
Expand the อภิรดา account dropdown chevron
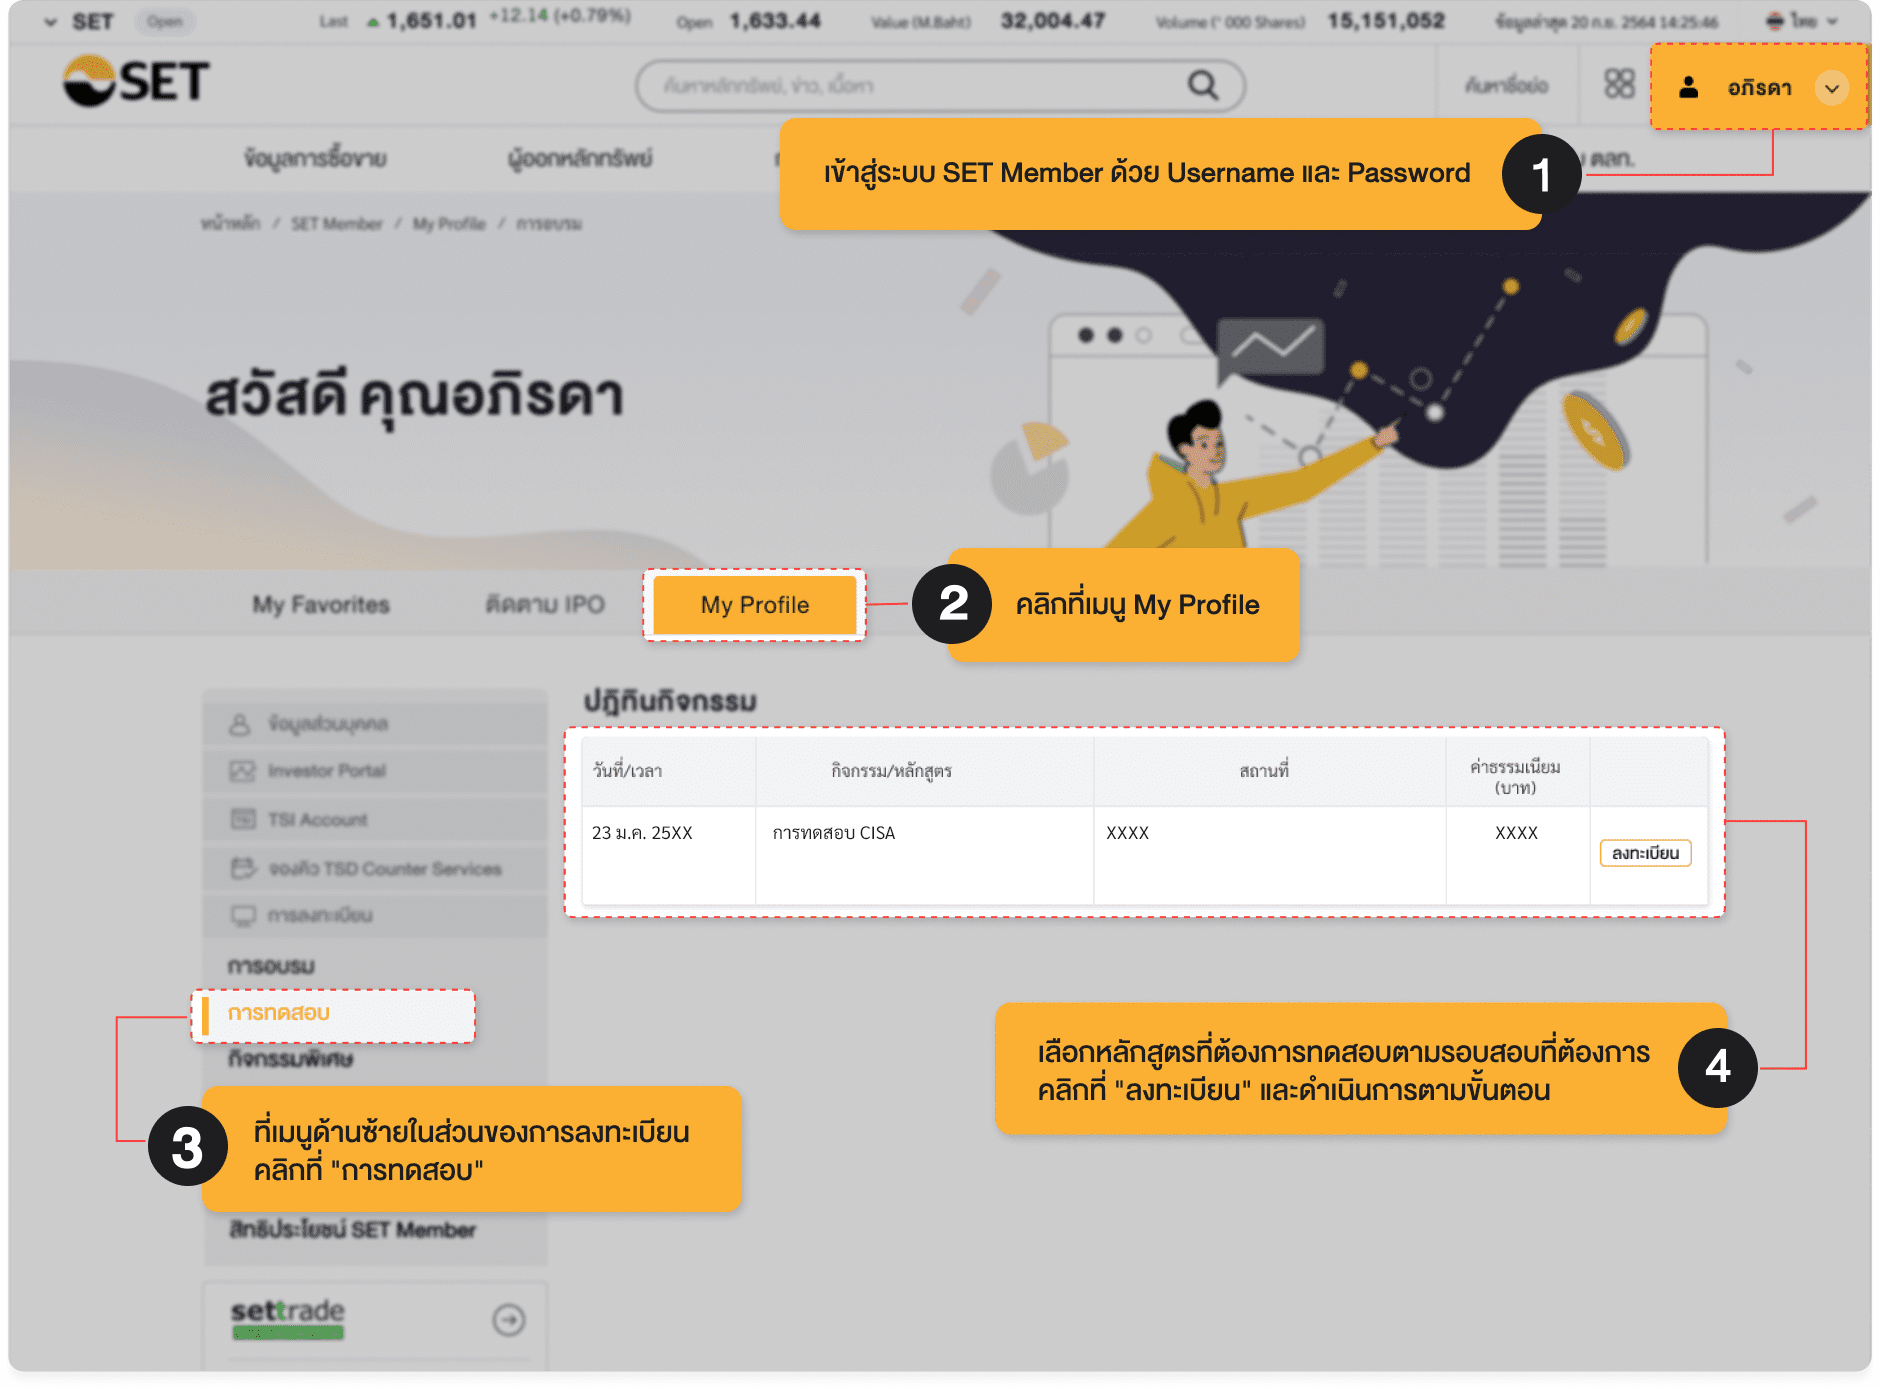tap(1832, 88)
